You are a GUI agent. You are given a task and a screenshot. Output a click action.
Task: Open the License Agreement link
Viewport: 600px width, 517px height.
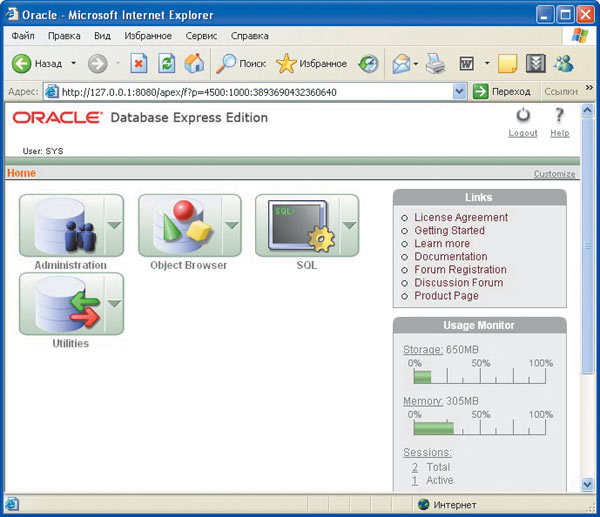(461, 217)
